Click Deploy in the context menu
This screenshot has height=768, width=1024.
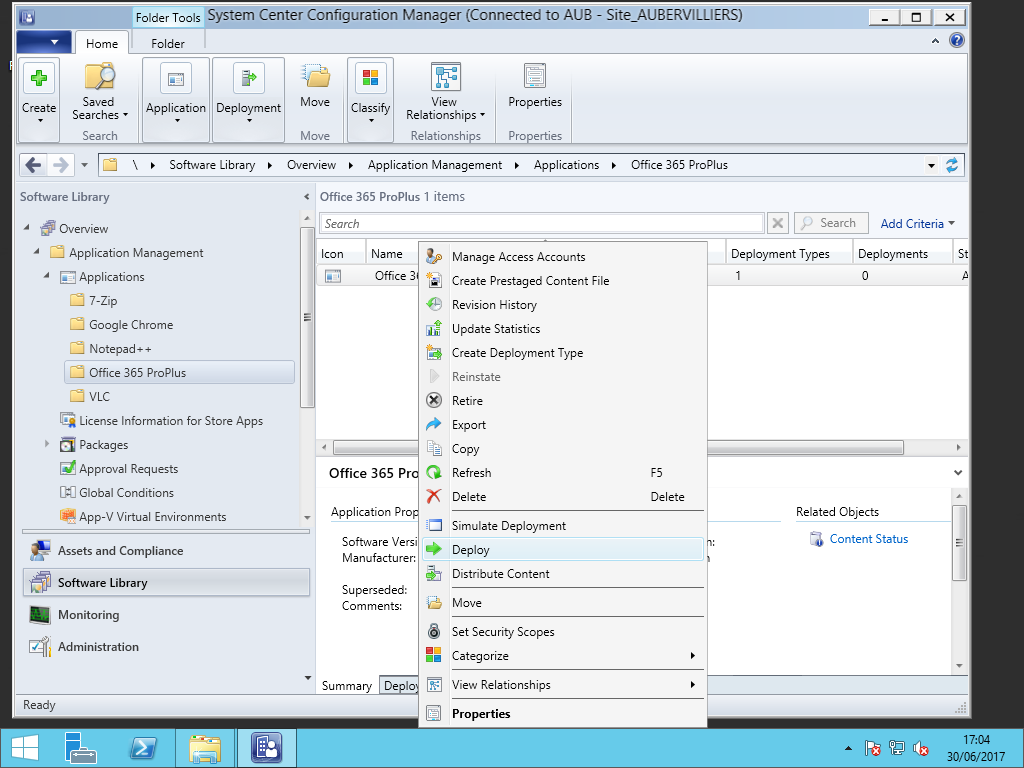563,550
